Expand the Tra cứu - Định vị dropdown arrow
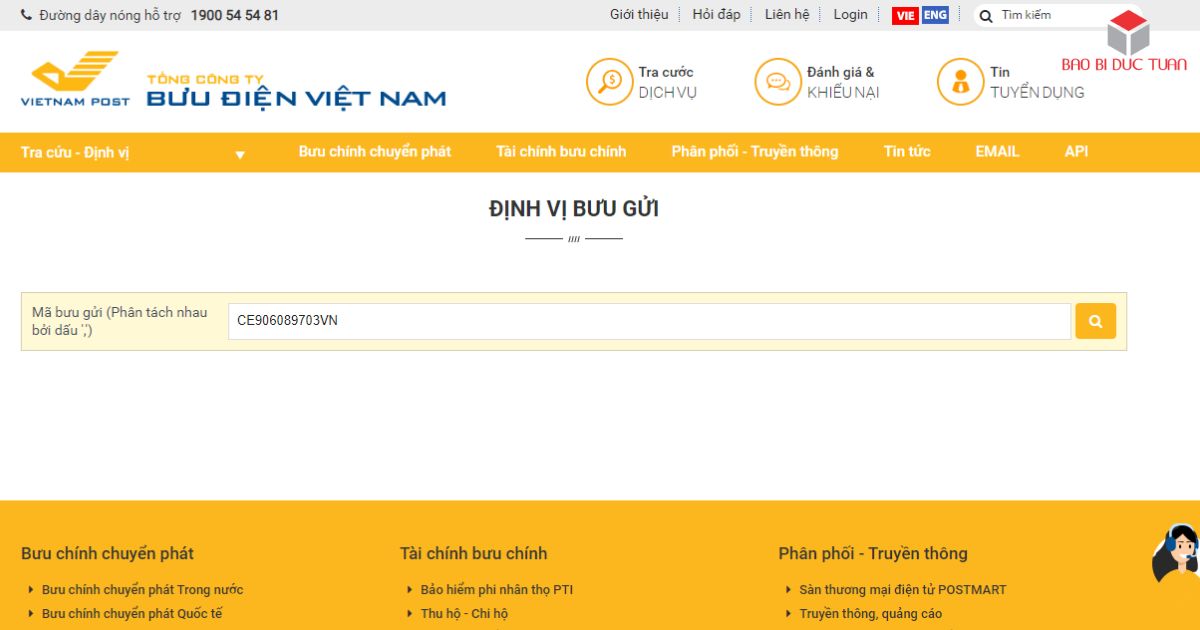 tap(239, 154)
